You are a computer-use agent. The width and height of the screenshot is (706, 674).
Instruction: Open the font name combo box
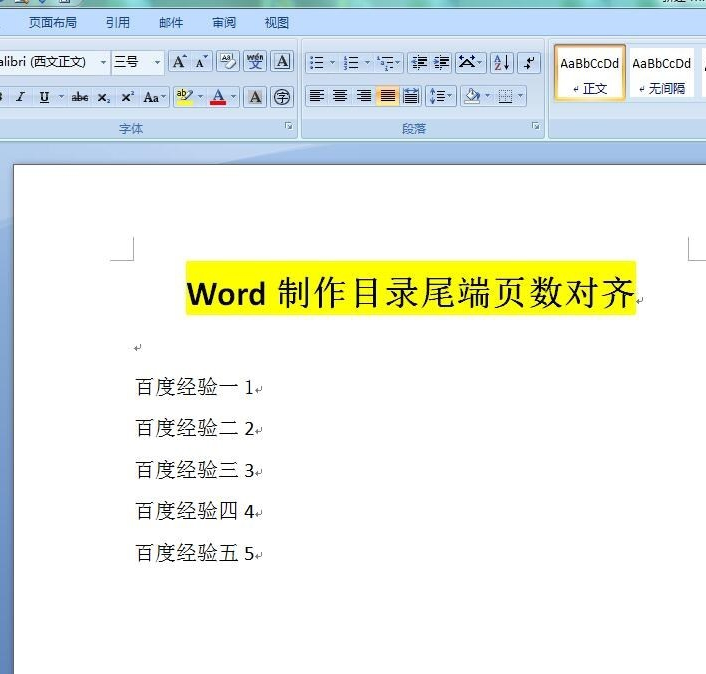click(x=54, y=62)
